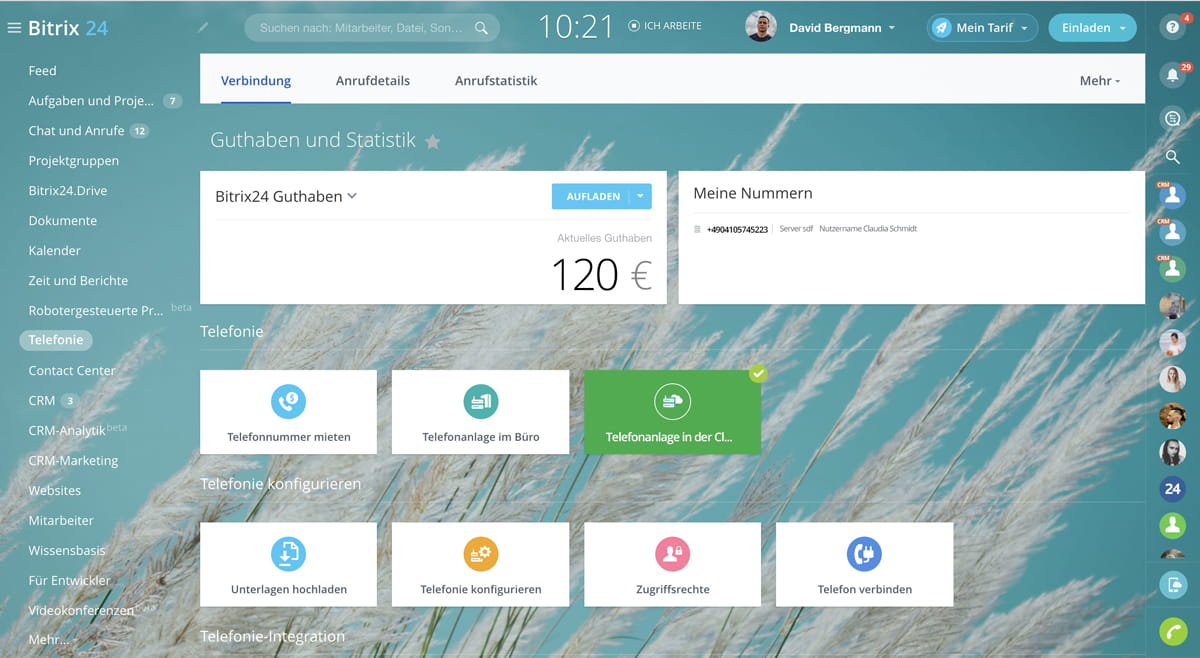This screenshot has width=1200, height=658.
Task: Open the green CRM contact avatar
Action: coord(1173,270)
